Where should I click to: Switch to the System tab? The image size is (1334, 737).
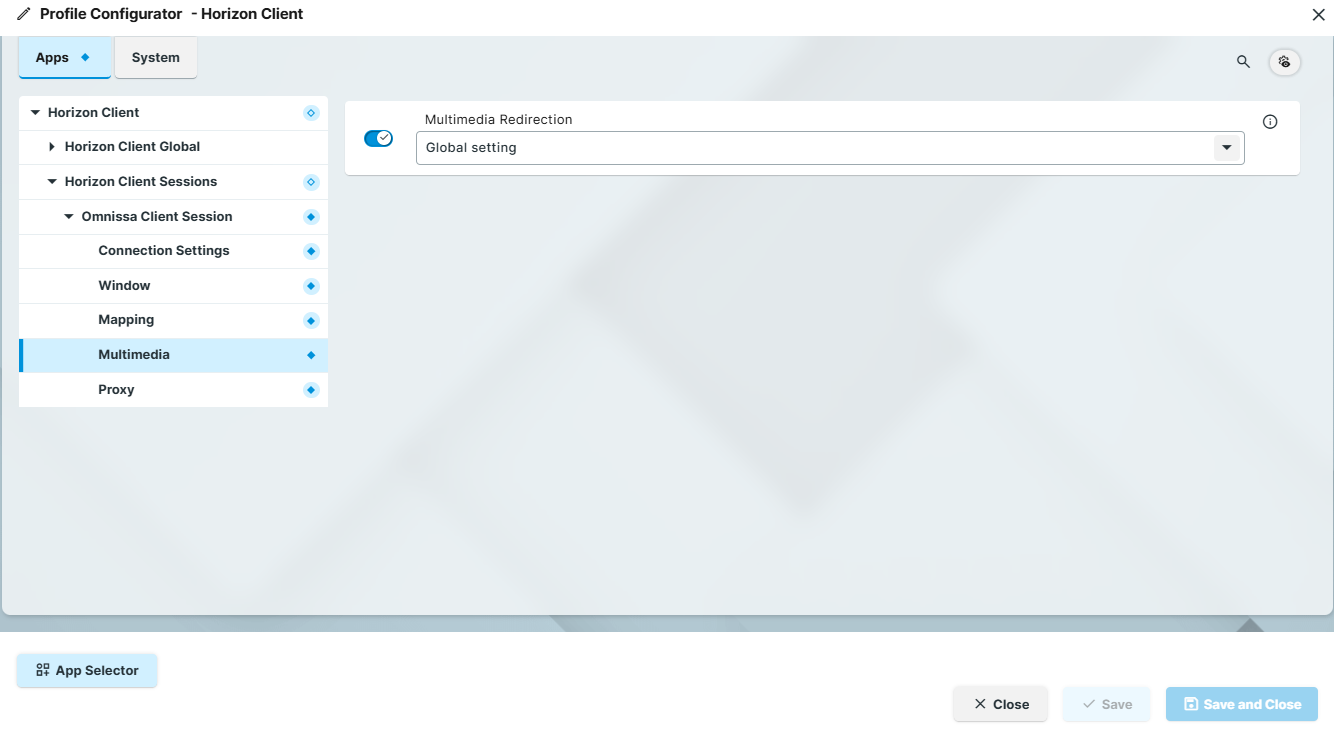point(155,57)
